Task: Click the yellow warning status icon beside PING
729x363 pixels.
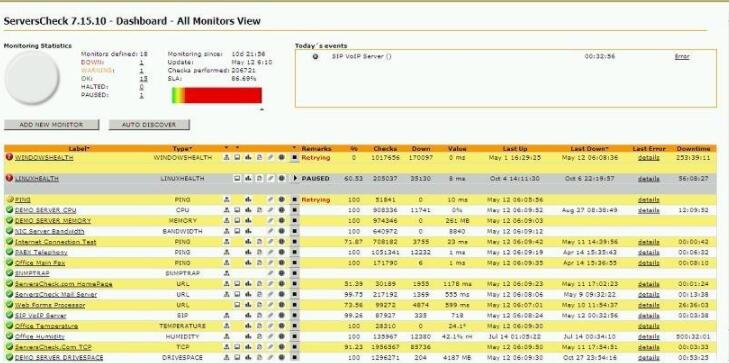Action: point(9,199)
